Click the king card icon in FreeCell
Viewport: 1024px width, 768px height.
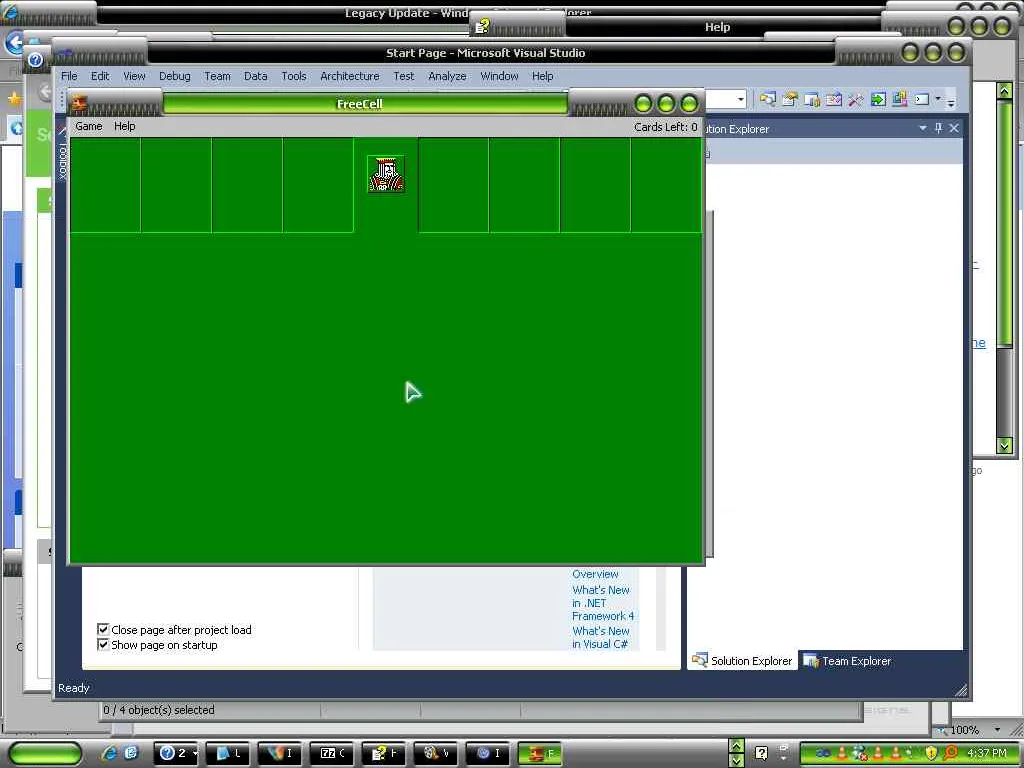click(x=386, y=174)
